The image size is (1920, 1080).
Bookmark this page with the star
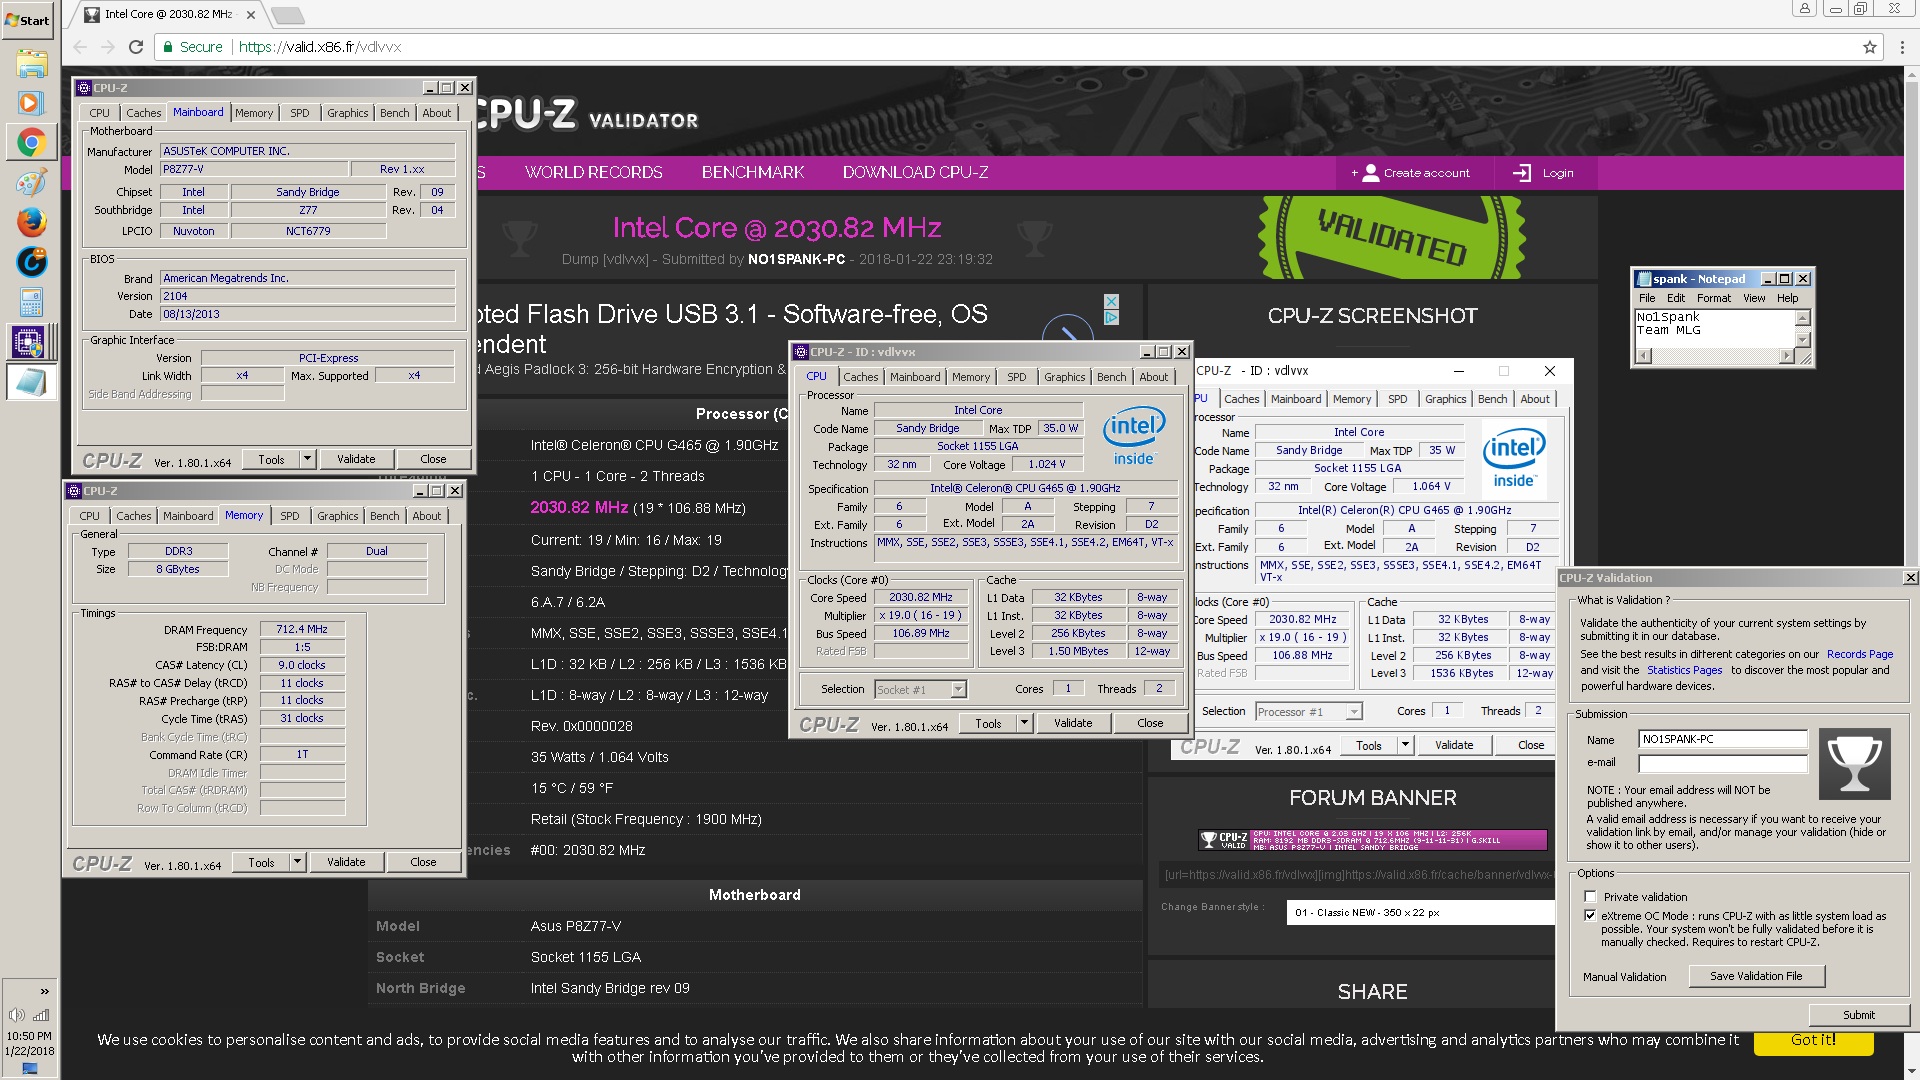click(1870, 47)
